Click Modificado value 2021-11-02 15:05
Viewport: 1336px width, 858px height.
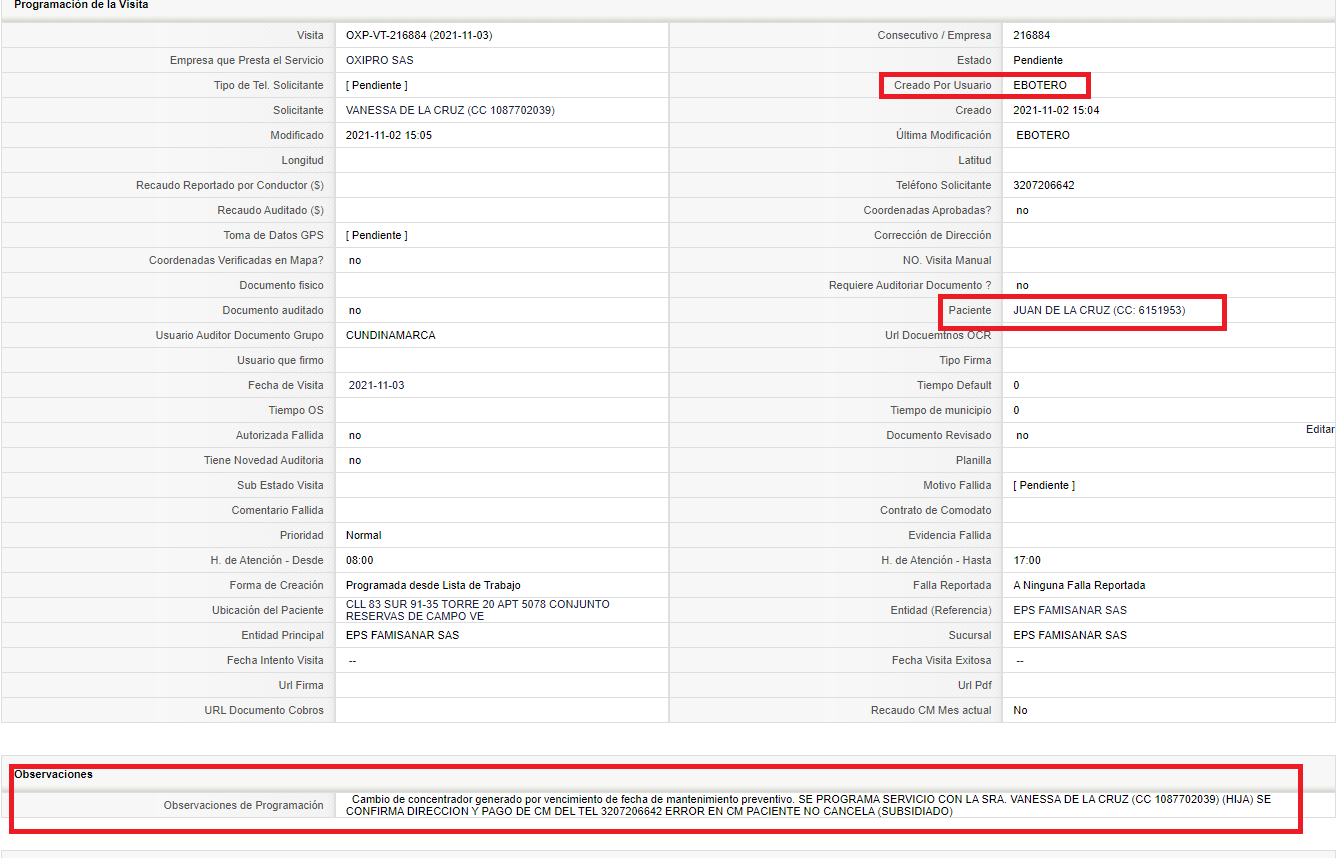389,135
